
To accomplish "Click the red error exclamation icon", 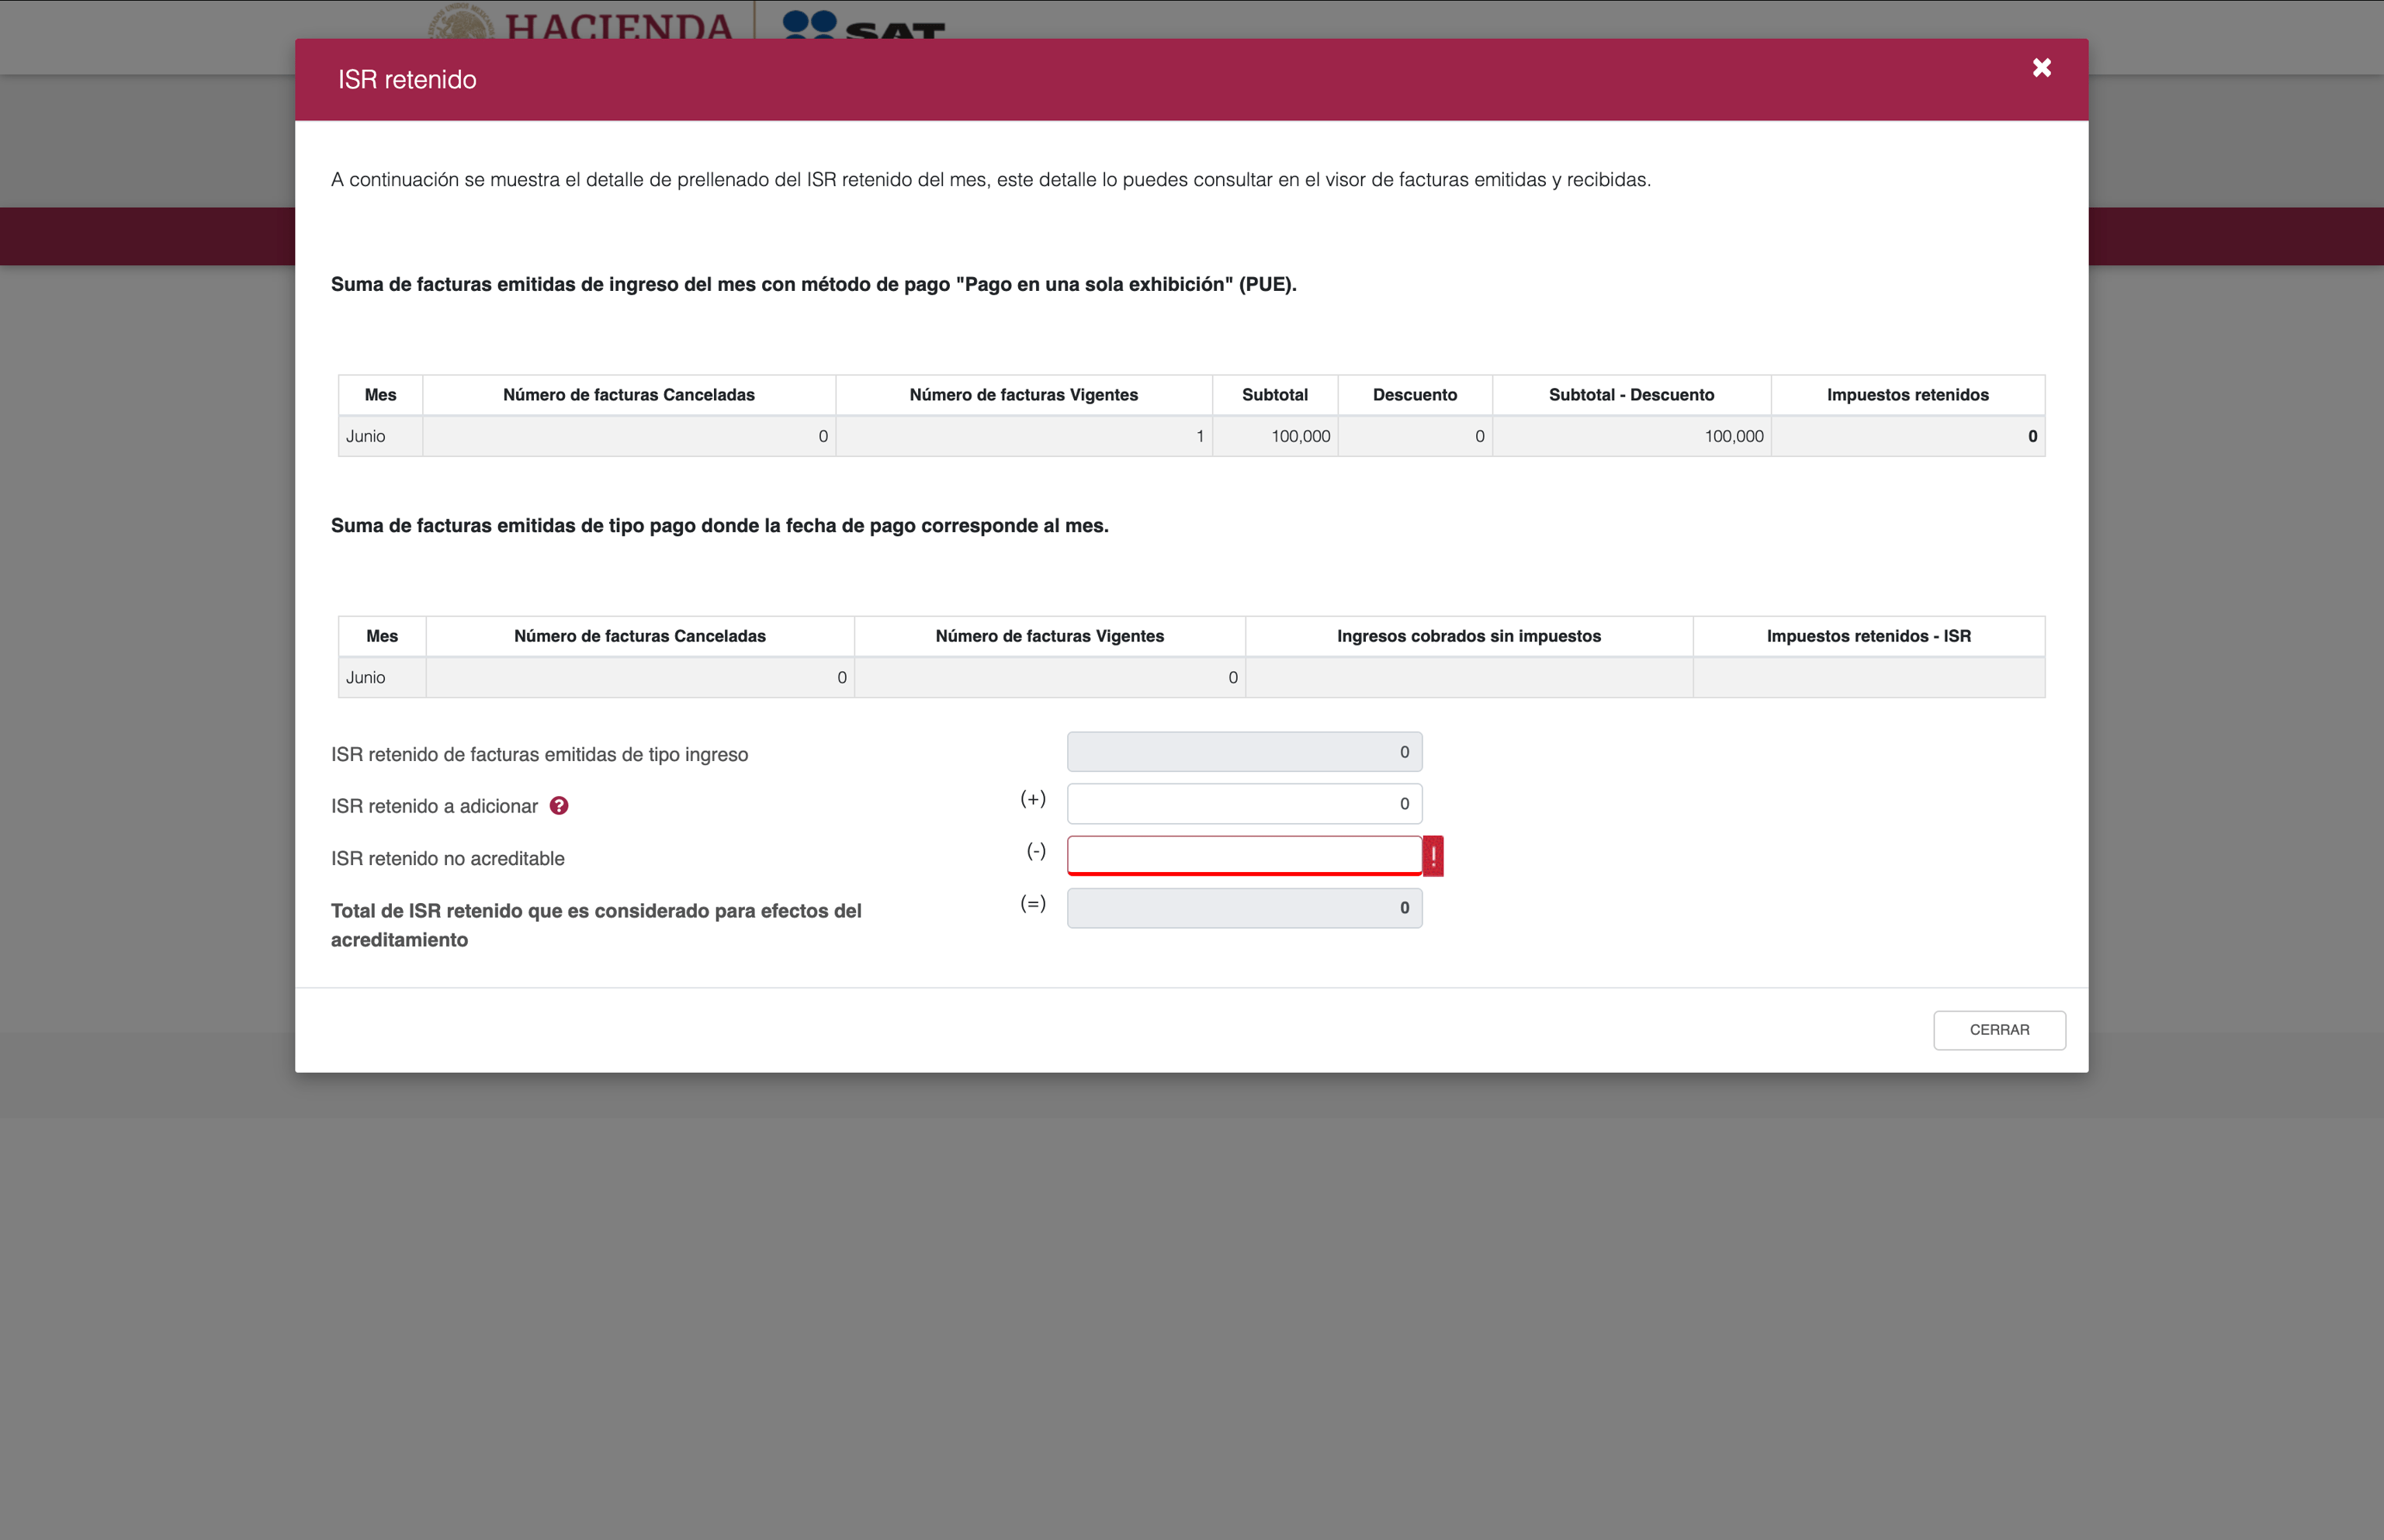I will (x=1432, y=856).
